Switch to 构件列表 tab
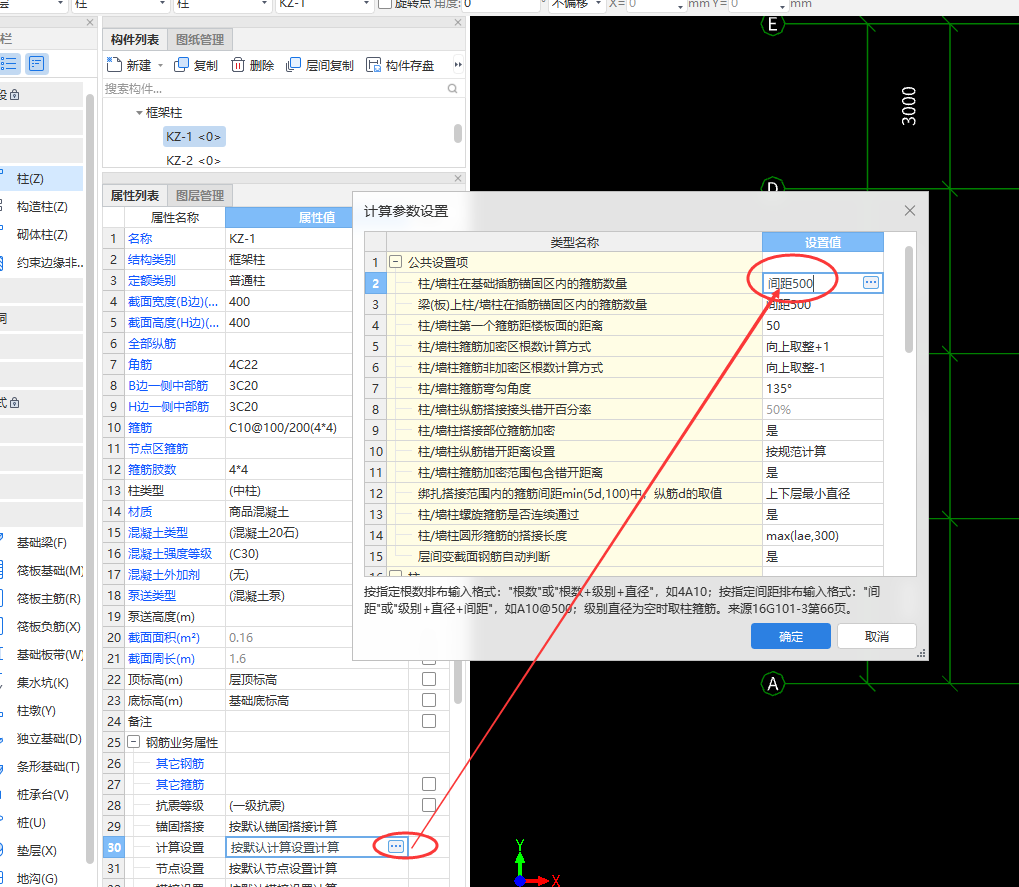 tap(135, 40)
